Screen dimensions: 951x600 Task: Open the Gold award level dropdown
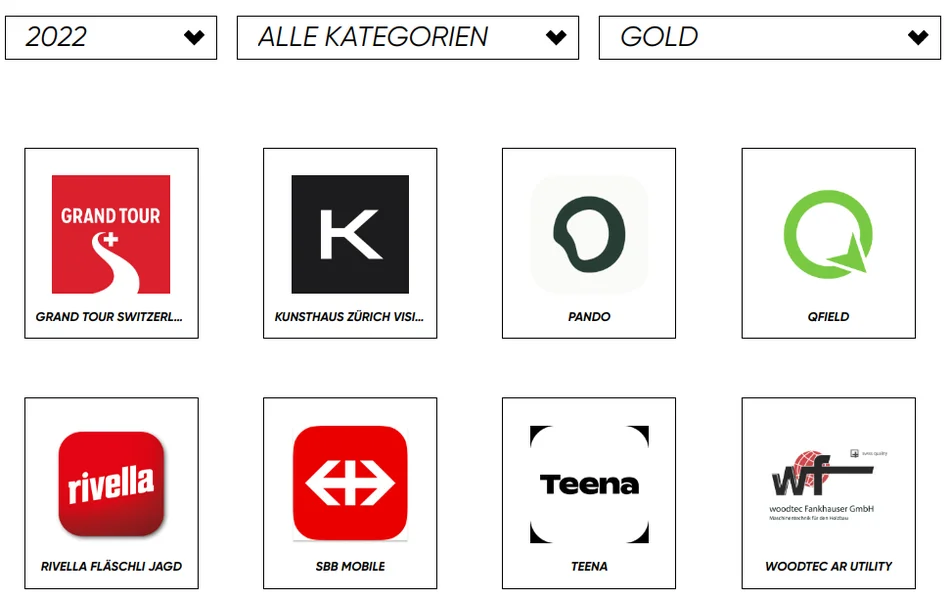tap(750, 37)
